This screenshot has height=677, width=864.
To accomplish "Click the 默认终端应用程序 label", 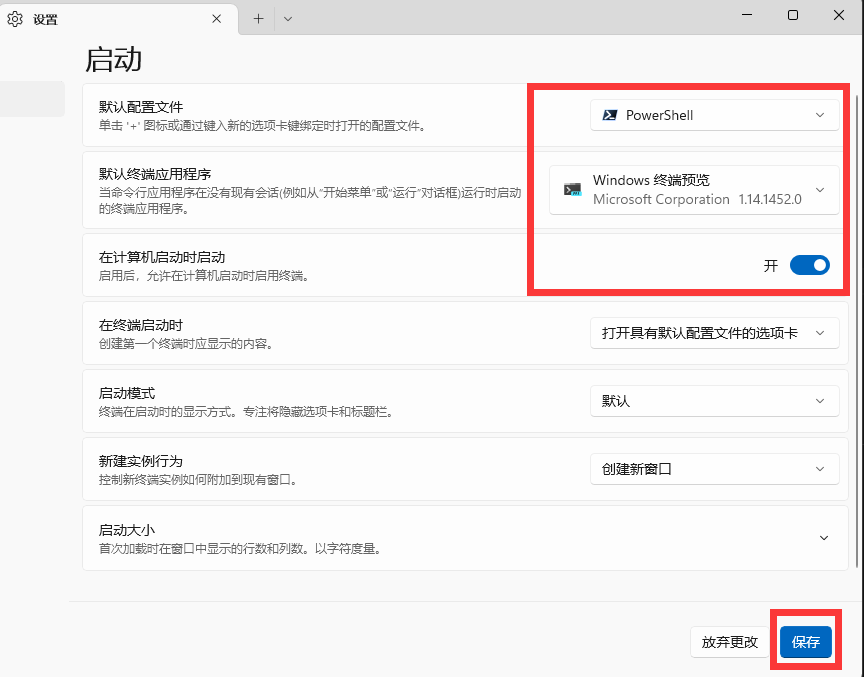I will [x=155, y=174].
